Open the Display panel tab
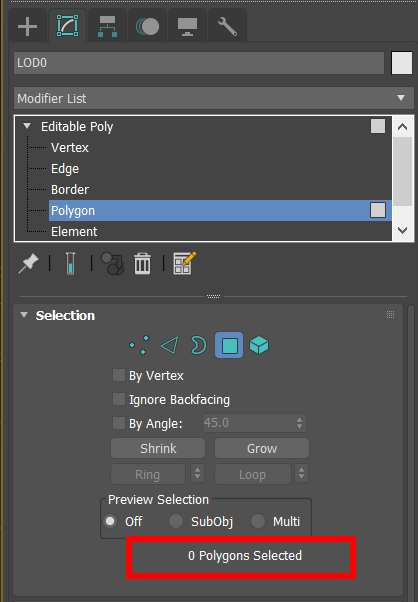Image resolution: width=418 pixels, height=602 pixels. [187, 26]
